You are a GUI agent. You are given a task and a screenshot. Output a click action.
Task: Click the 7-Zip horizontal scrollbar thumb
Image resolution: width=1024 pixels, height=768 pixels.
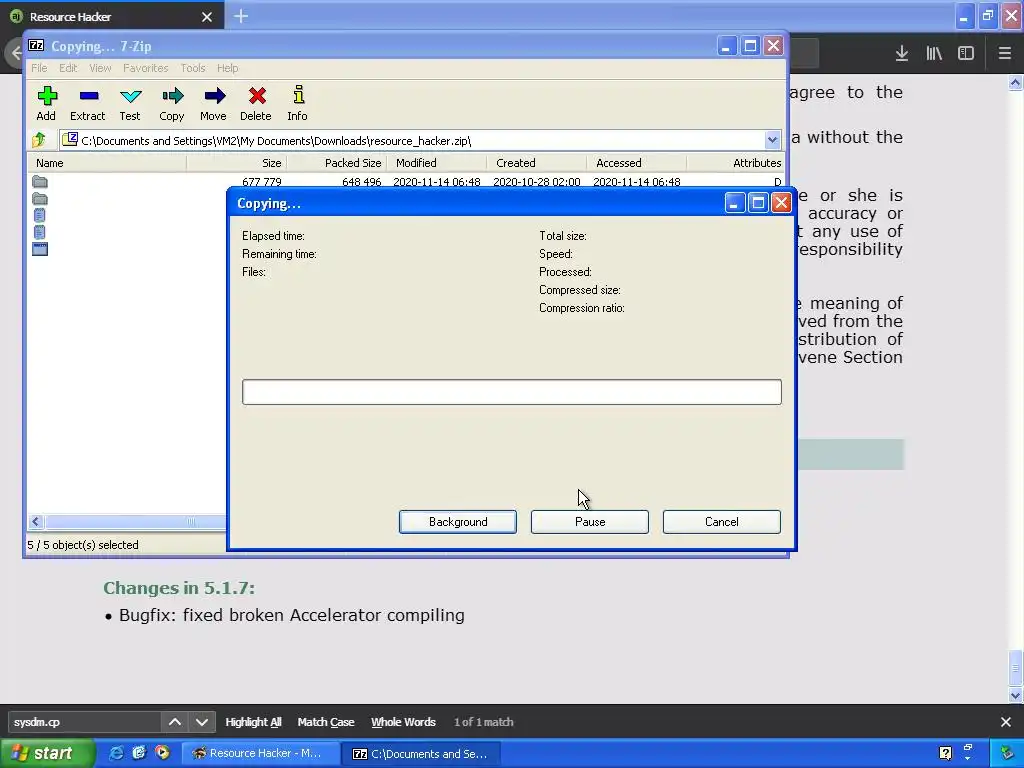(134, 521)
